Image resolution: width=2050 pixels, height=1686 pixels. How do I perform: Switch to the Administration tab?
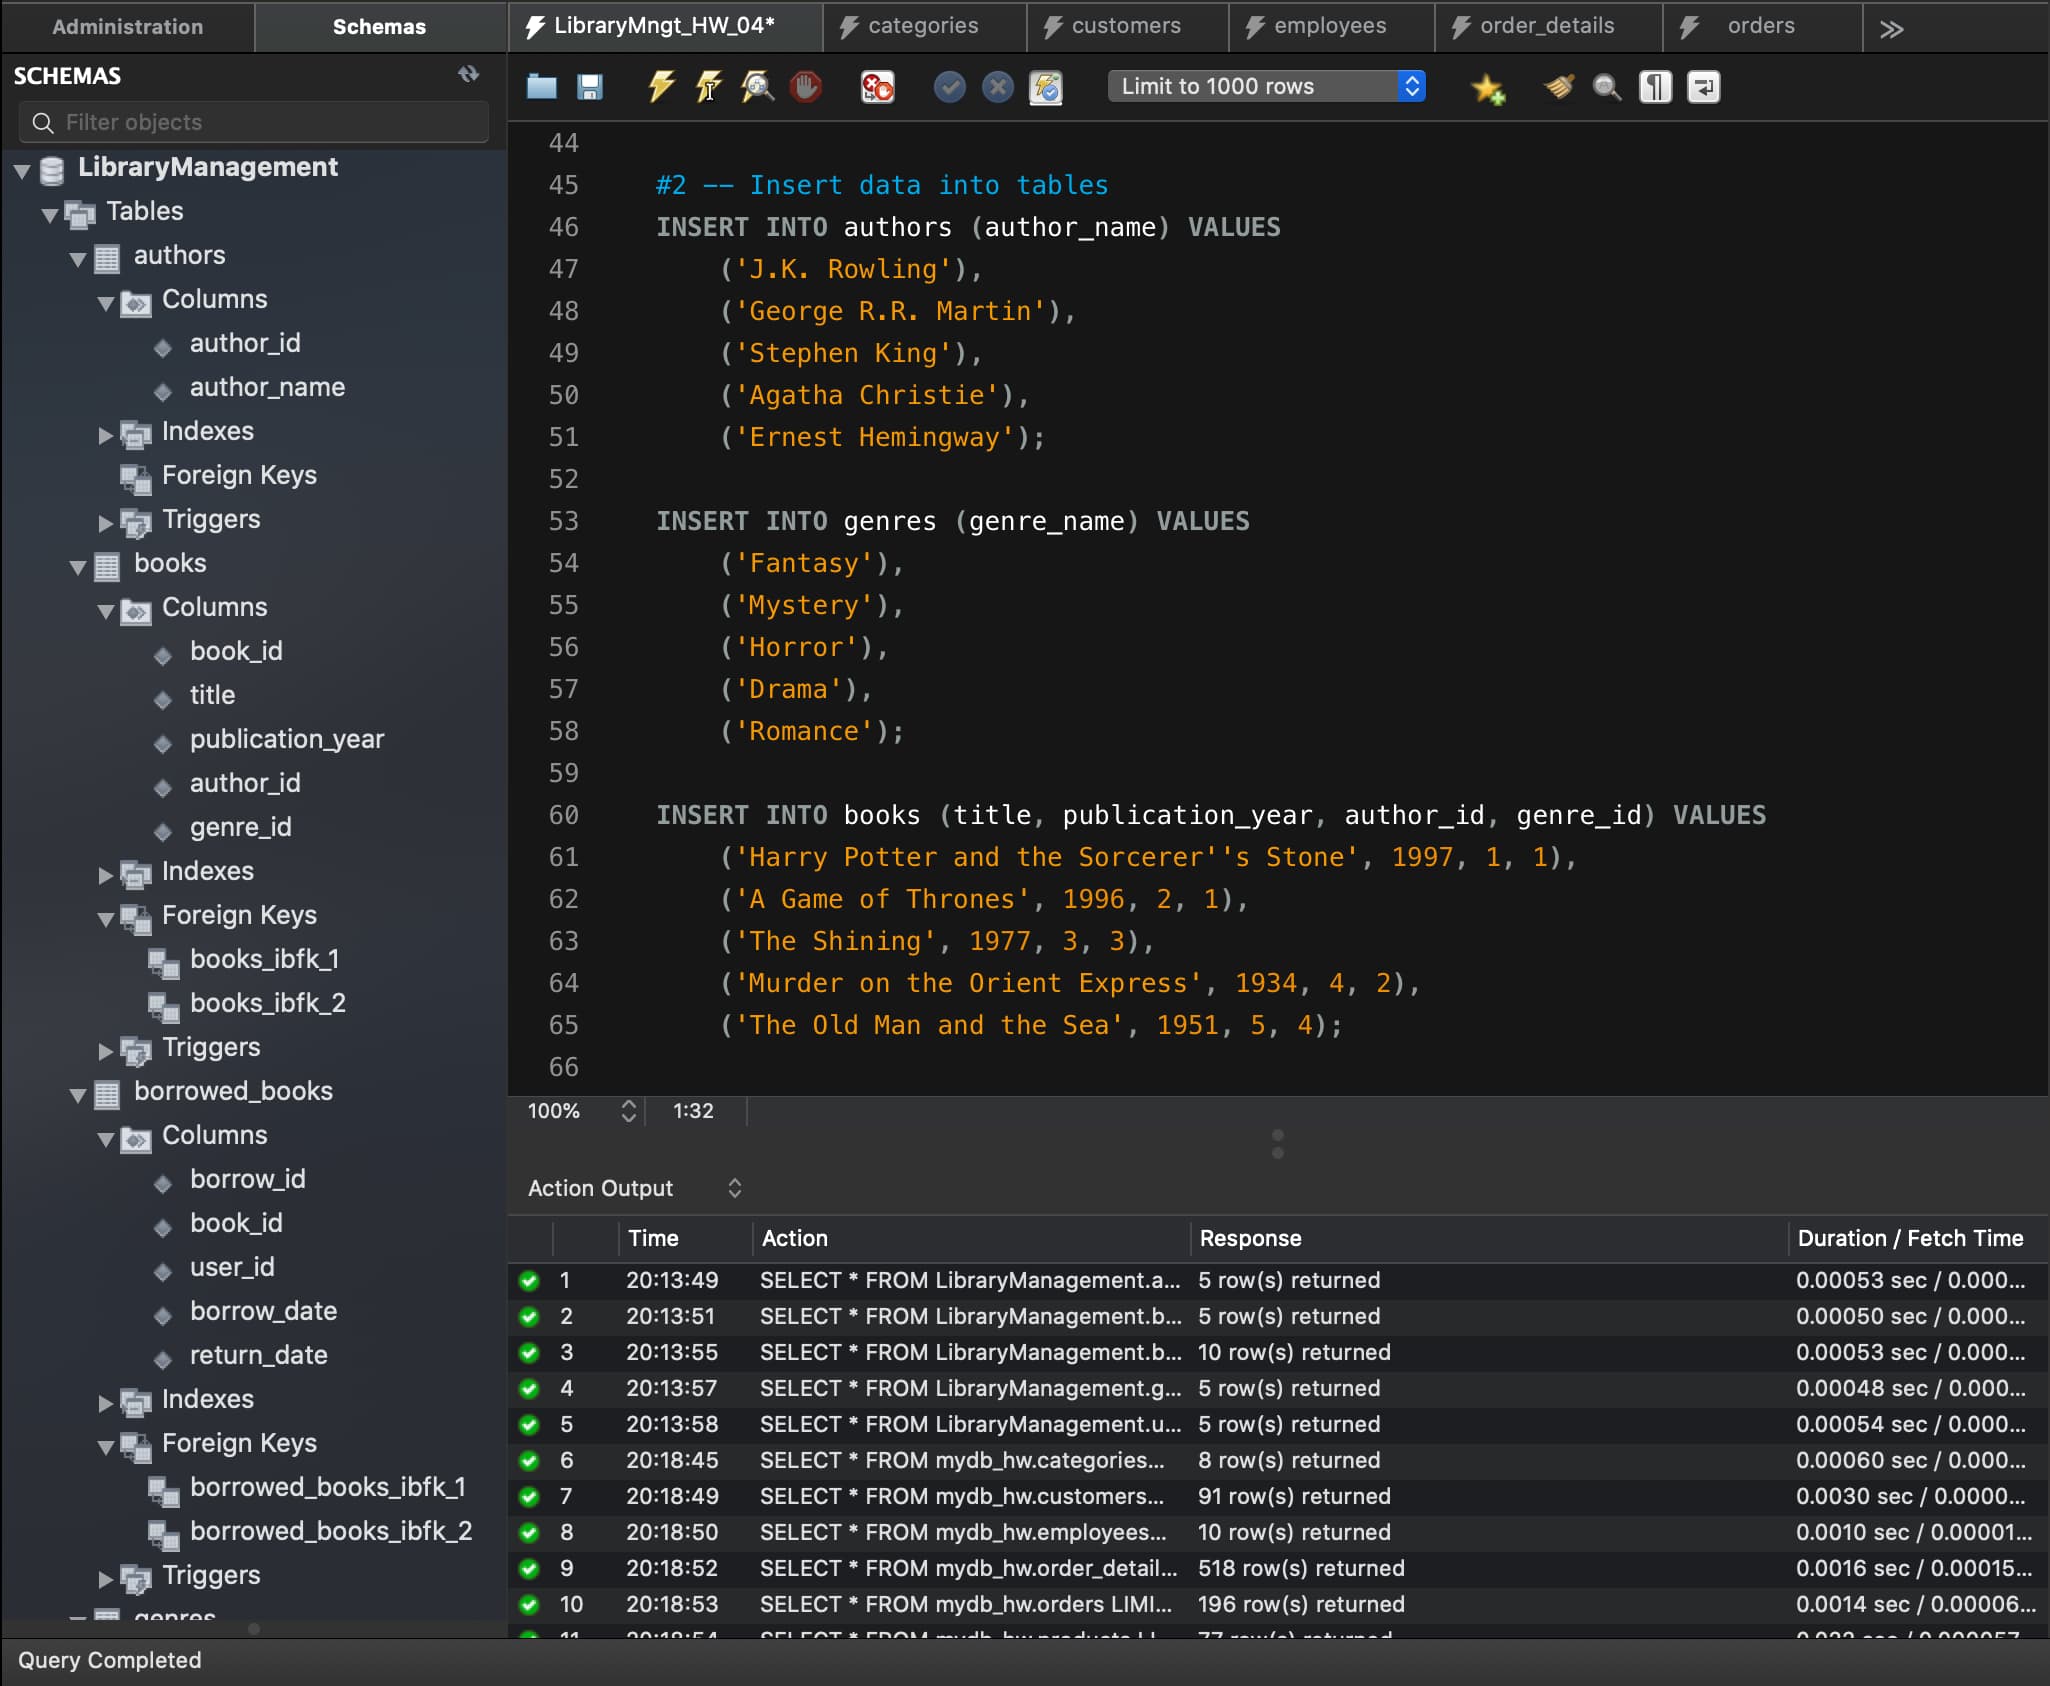[126, 24]
